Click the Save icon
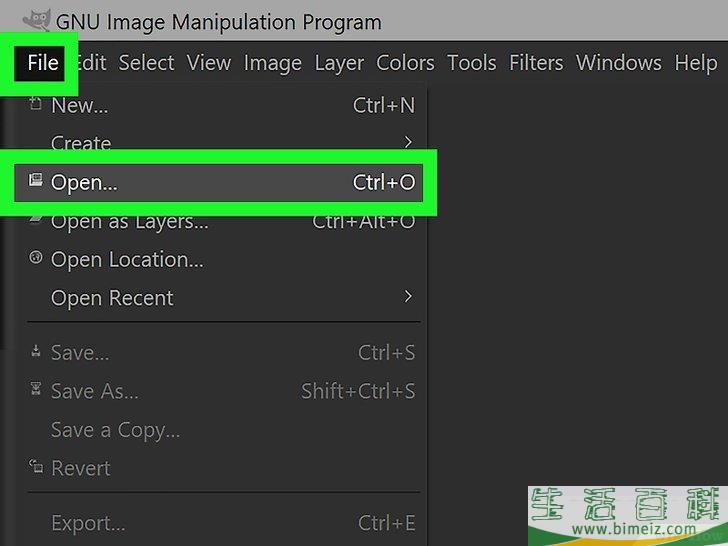 (x=36, y=351)
